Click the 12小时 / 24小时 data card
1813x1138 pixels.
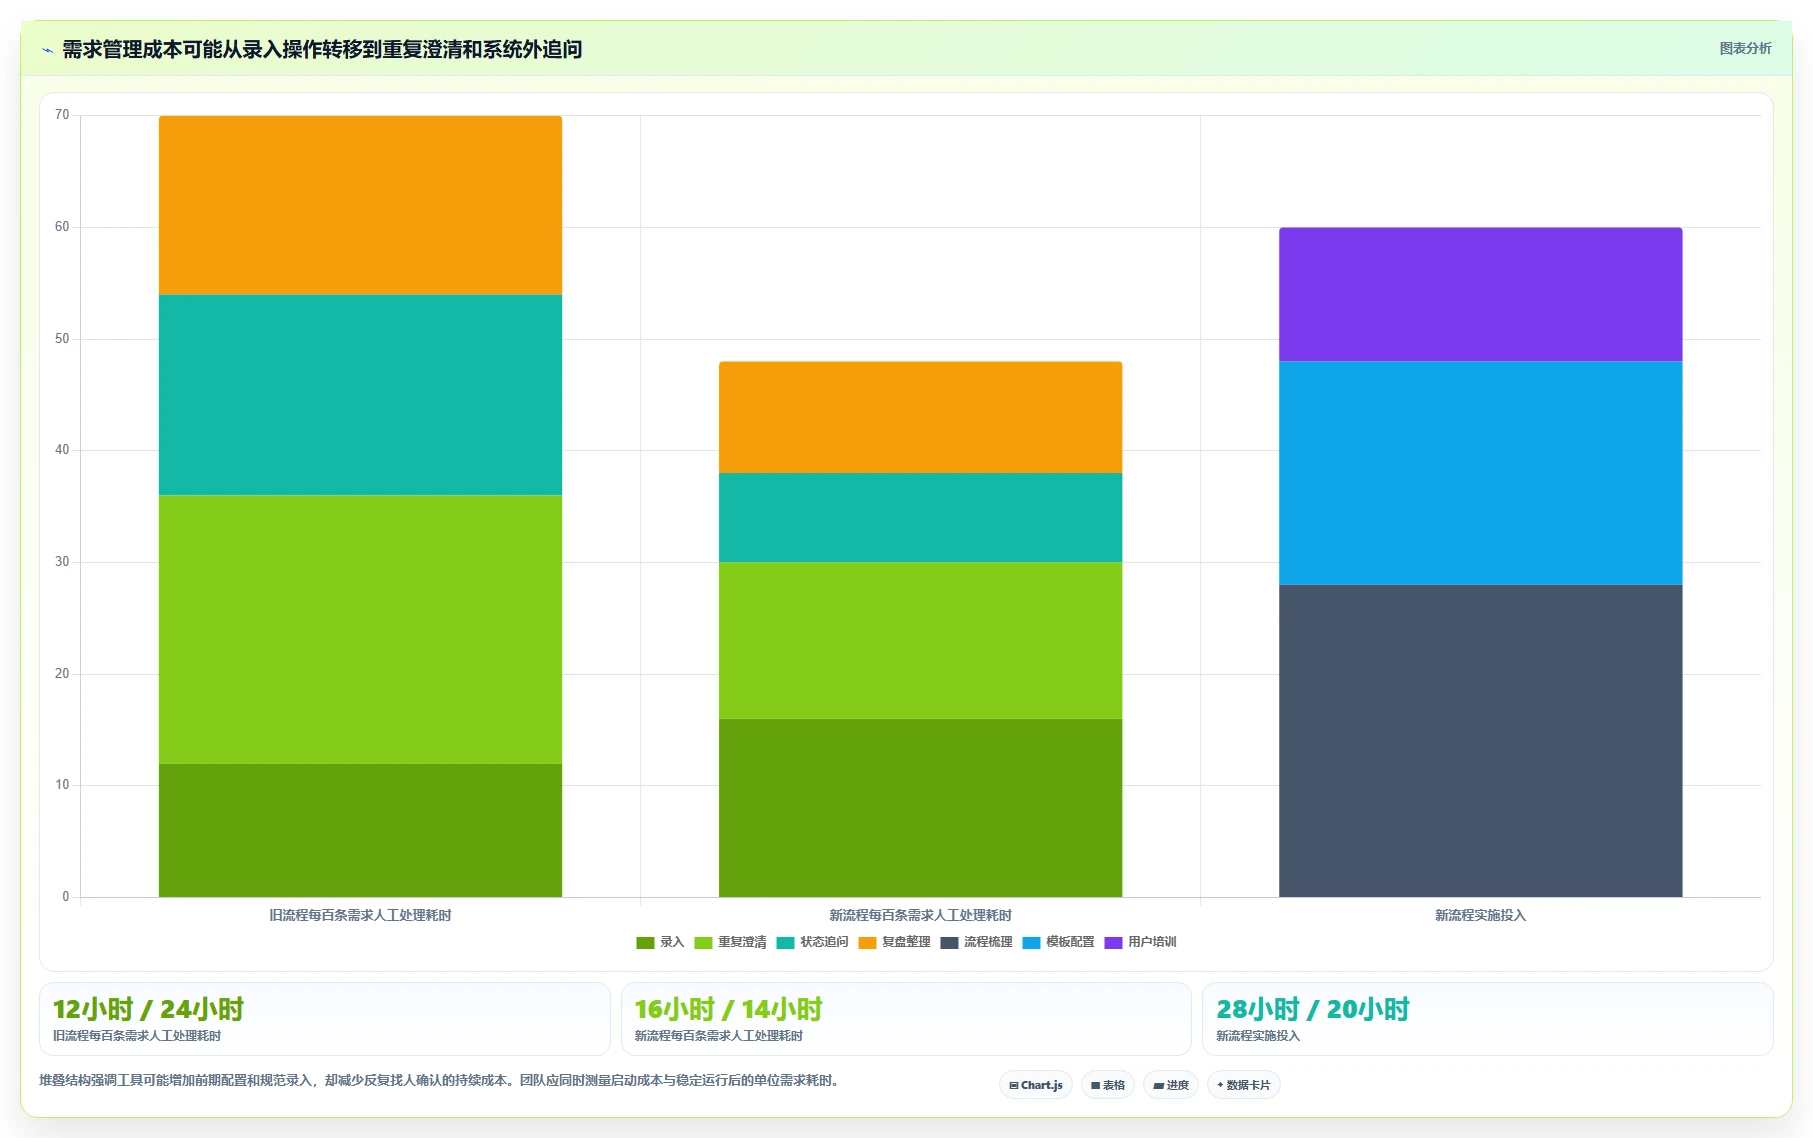[324, 1019]
